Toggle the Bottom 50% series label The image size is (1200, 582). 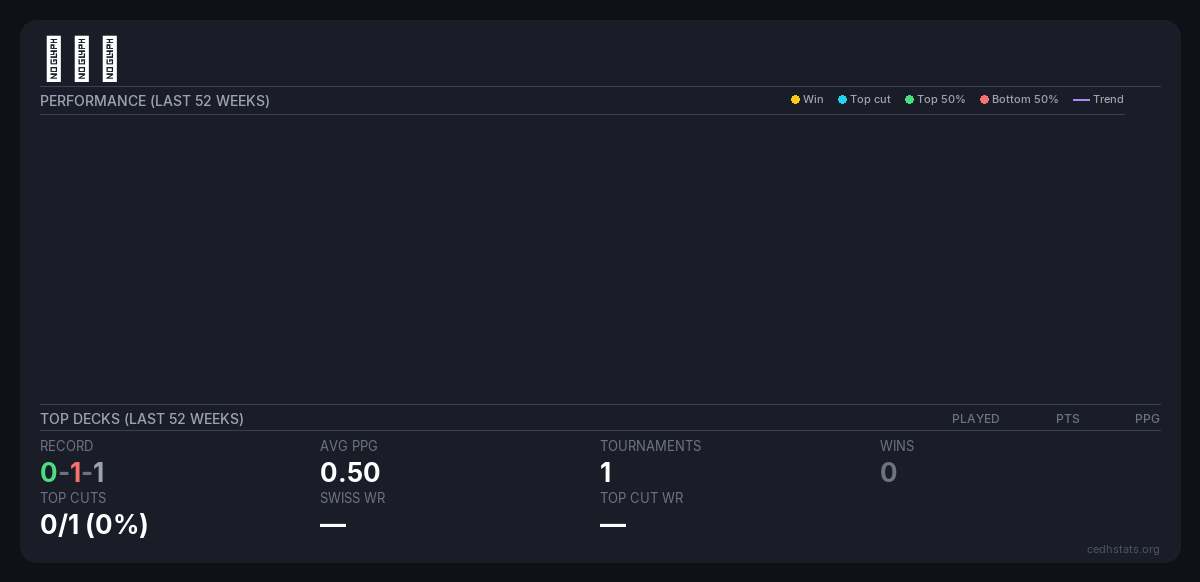[x=1025, y=100]
